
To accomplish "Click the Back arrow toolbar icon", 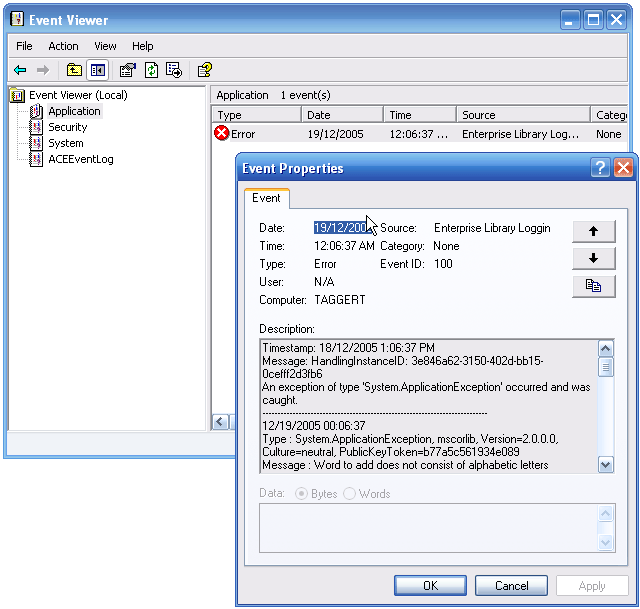I will click(20, 70).
